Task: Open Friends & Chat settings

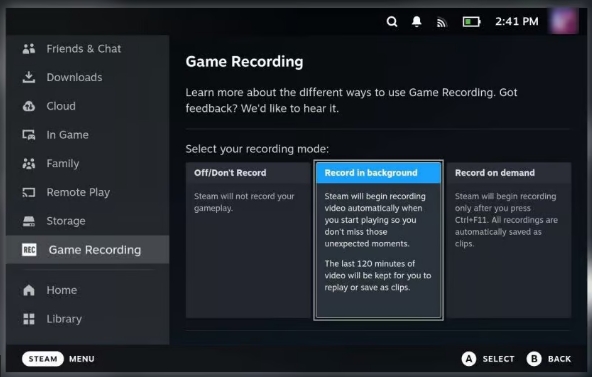Action: [x=88, y=49]
